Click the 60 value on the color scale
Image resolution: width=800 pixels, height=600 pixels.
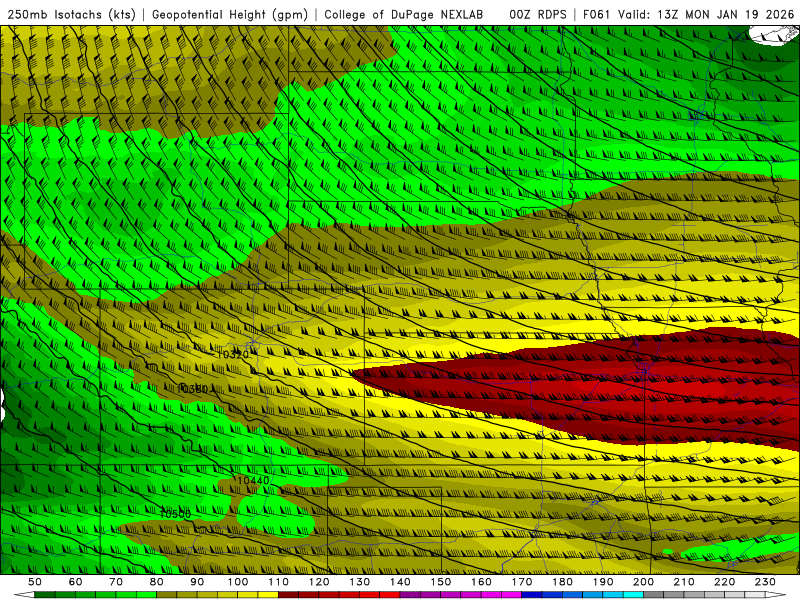pyautogui.click(x=75, y=582)
